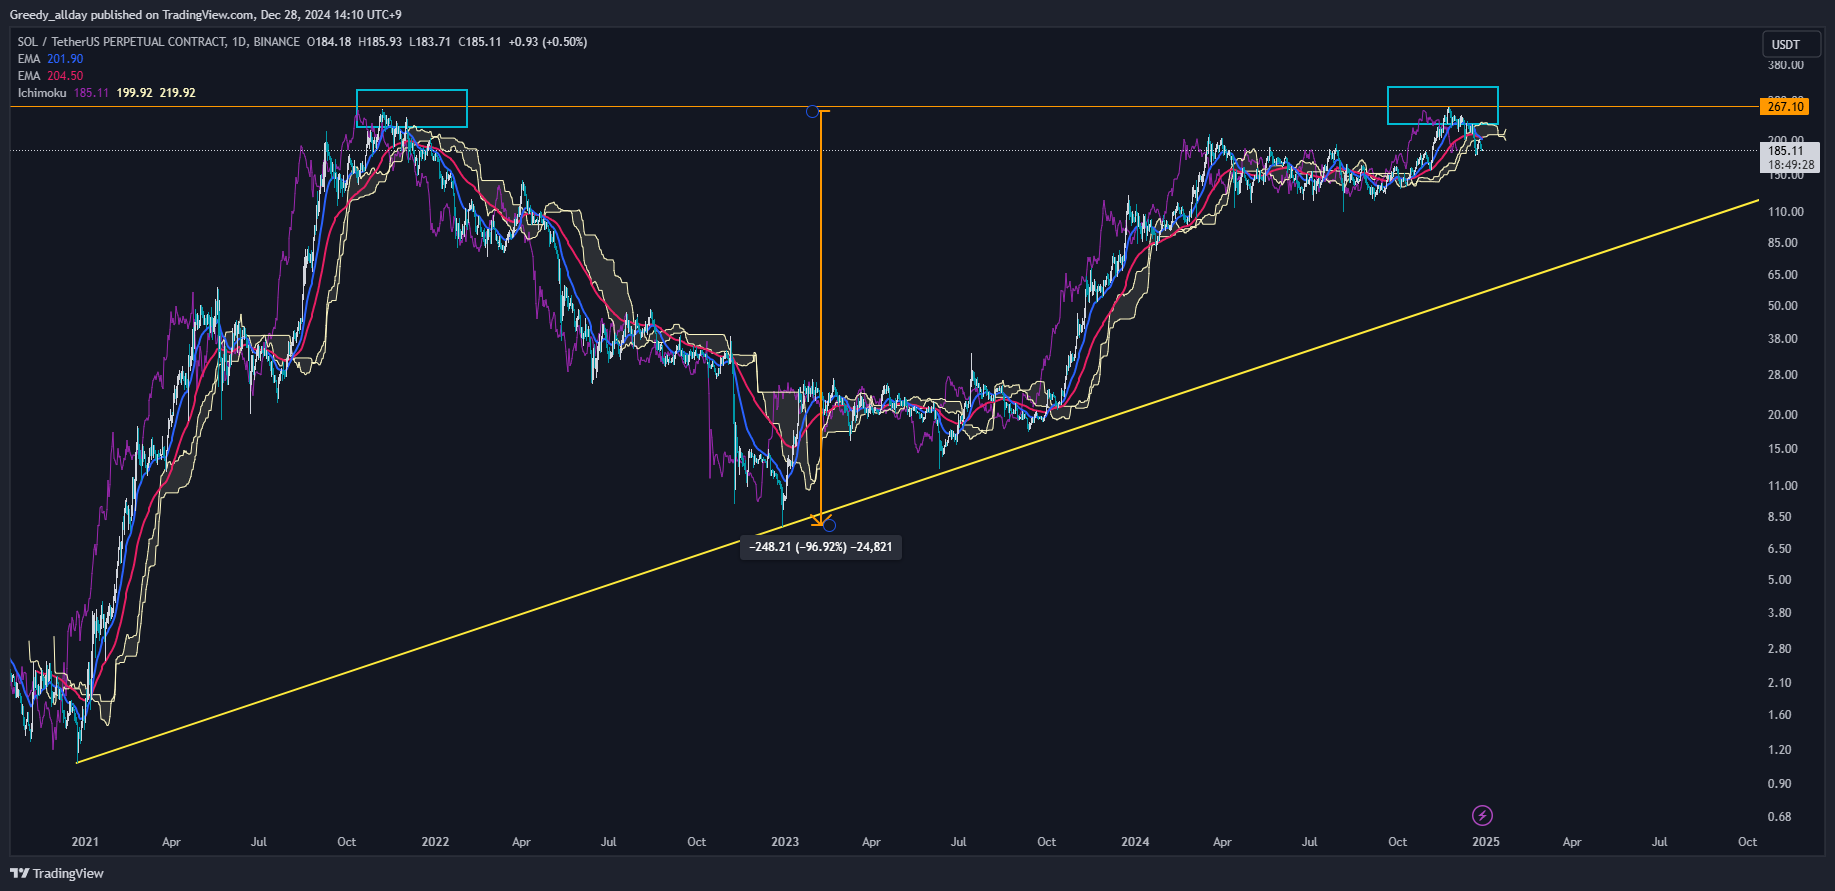Click the TradingView.com text in header

(208, 15)
